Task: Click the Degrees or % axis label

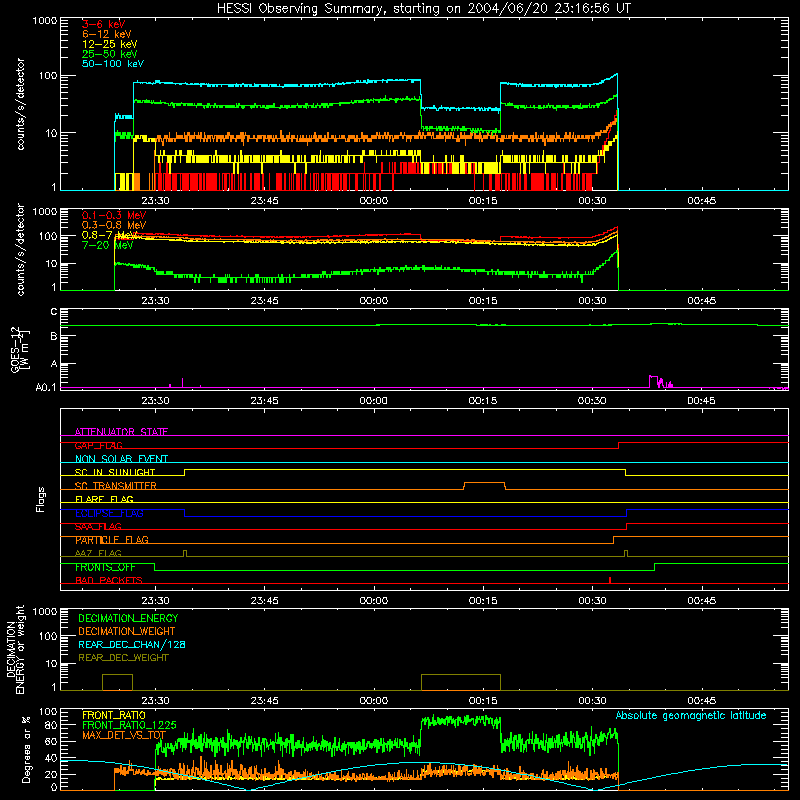Action: 26,749
